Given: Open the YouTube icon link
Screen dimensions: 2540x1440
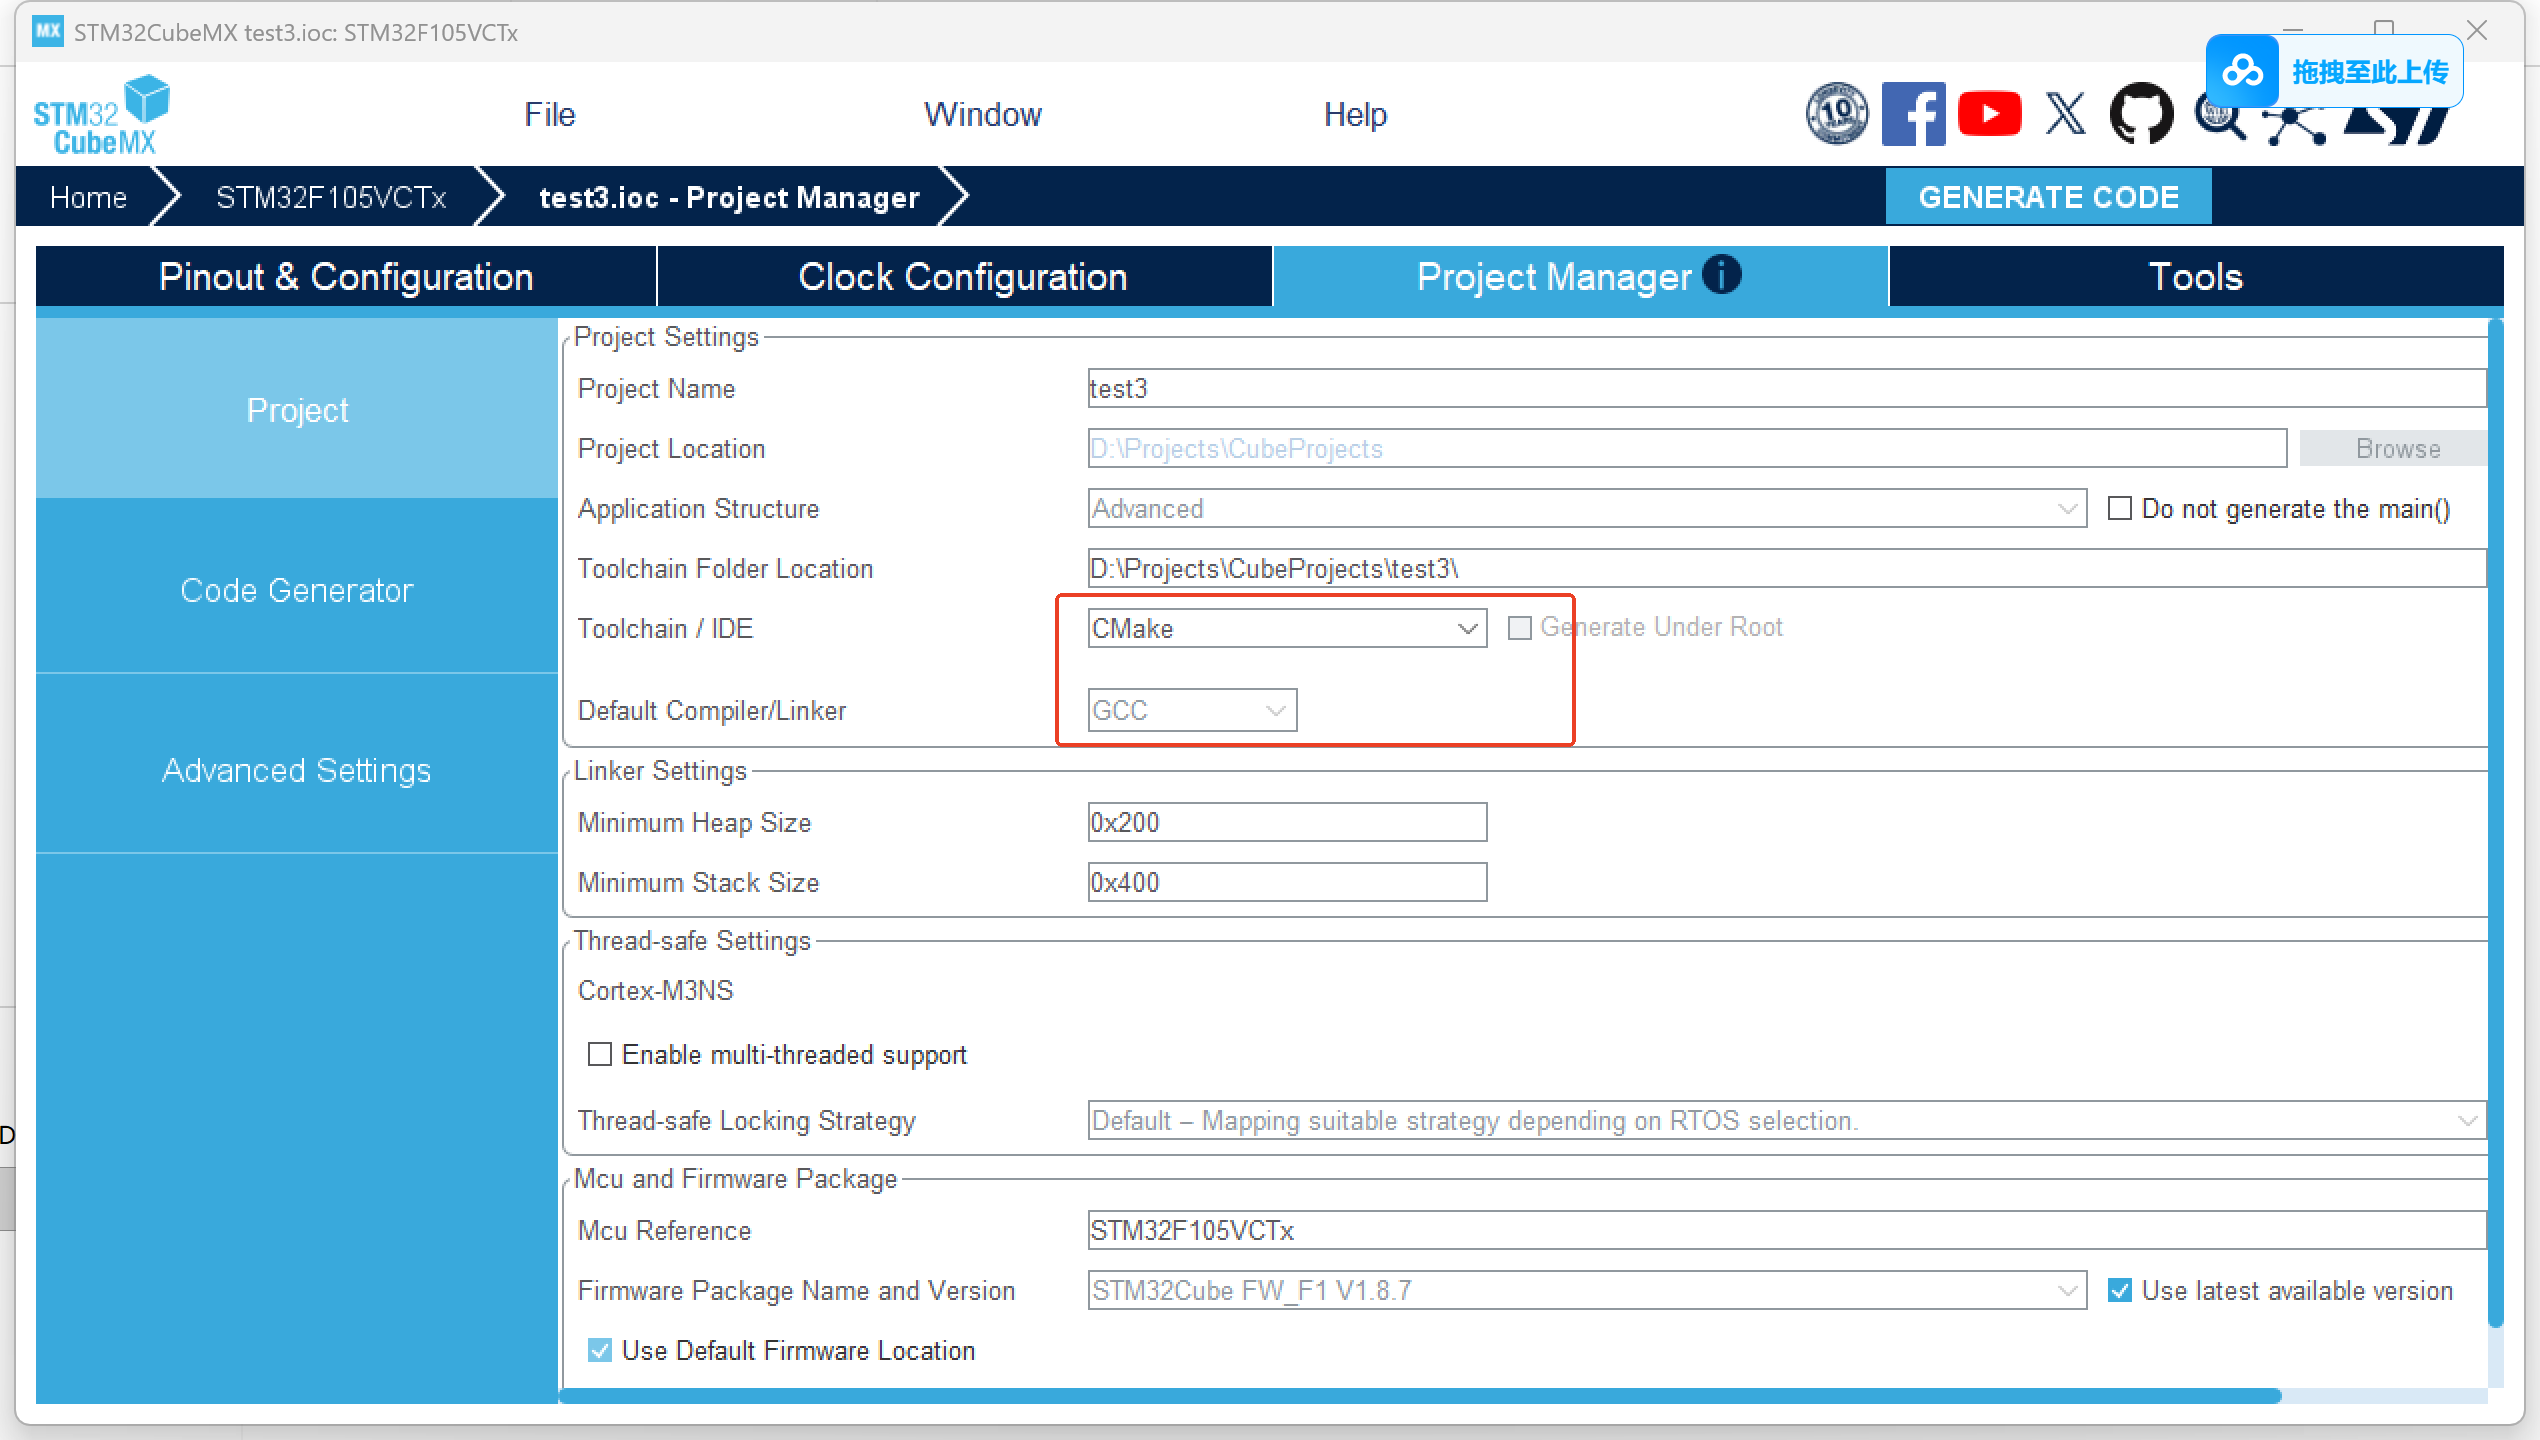Looking at the screenshot, I should [1988, 114].
